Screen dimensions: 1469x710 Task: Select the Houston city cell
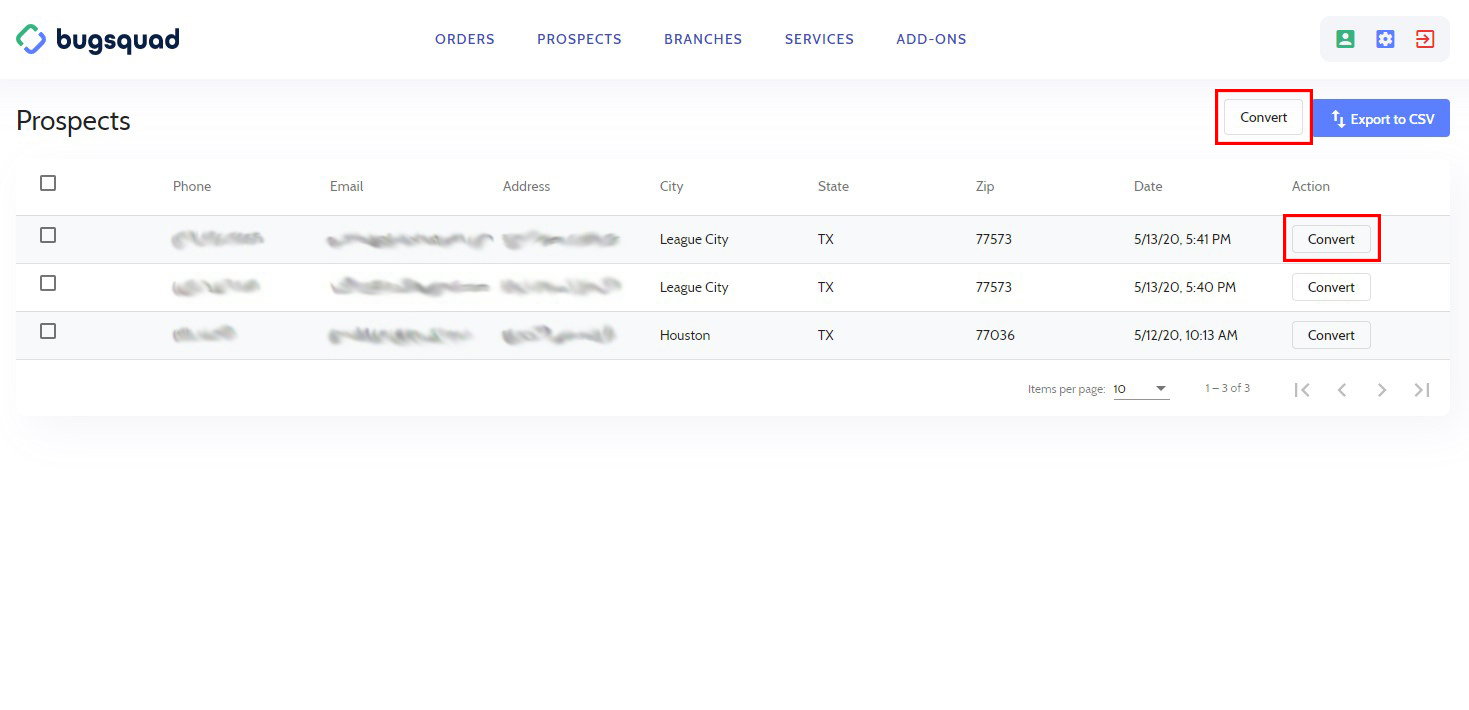685,335
